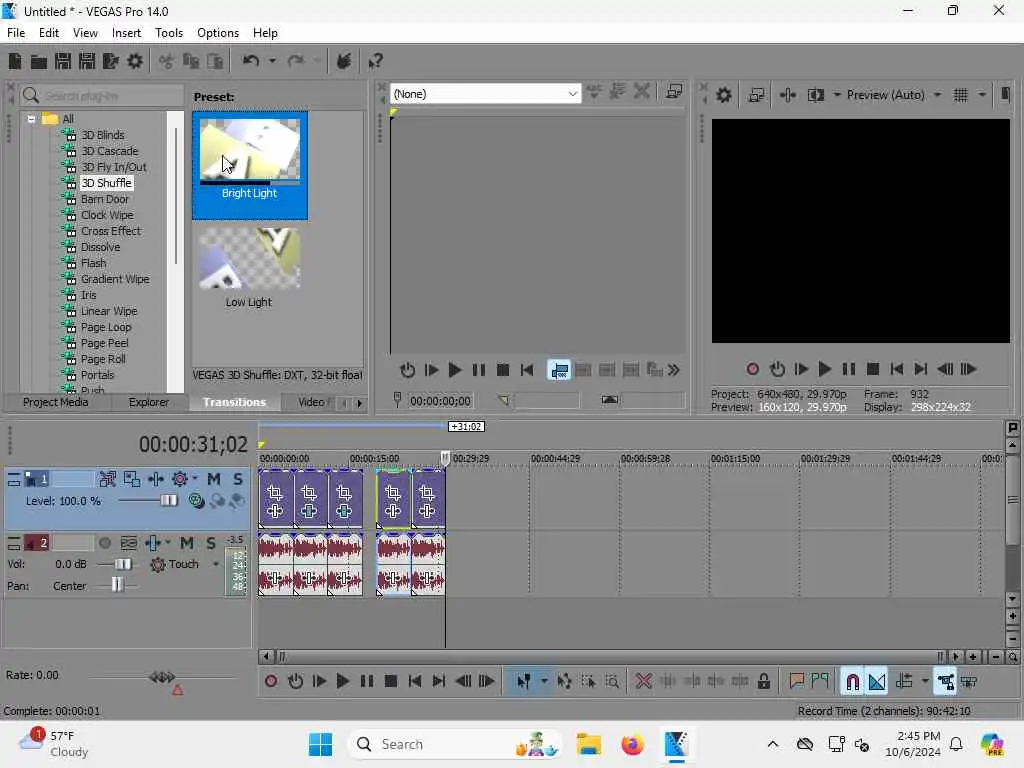Click the Delete red X in timeline toolbar
The height and width of the screenshot is (768, 1024).
click(643, 682)
